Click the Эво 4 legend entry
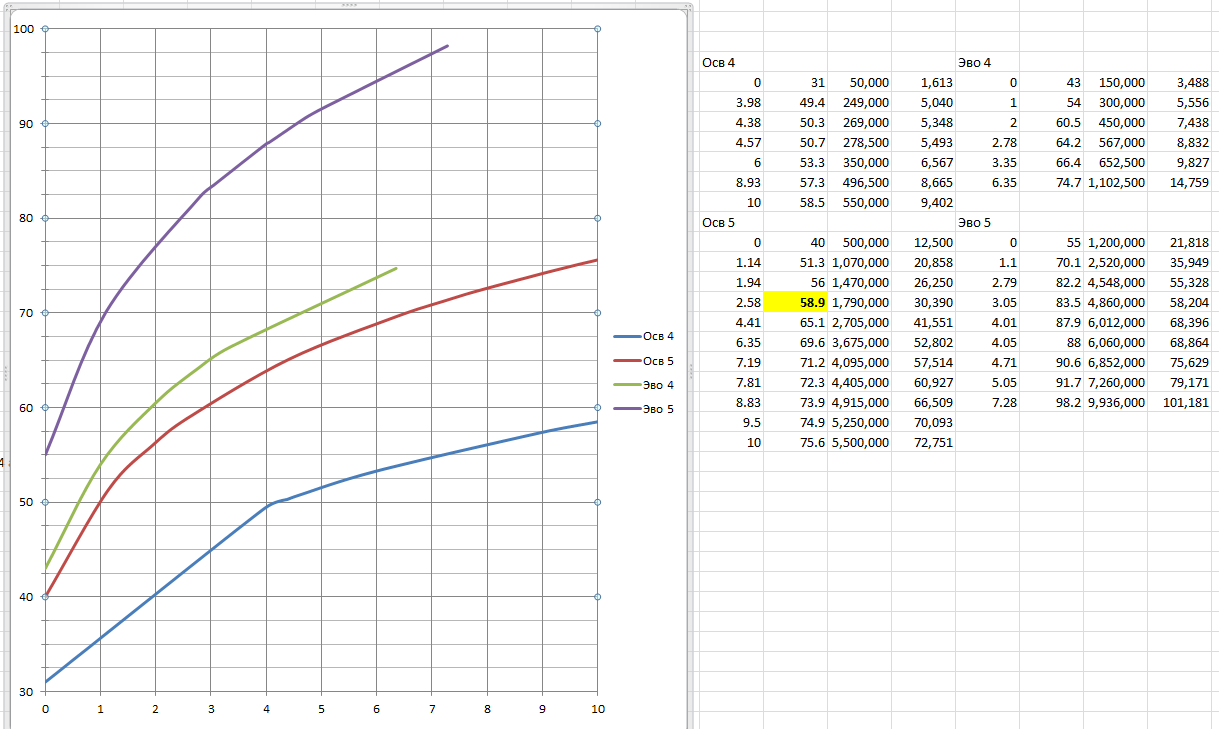1219x729 pixels. point(644,385)
